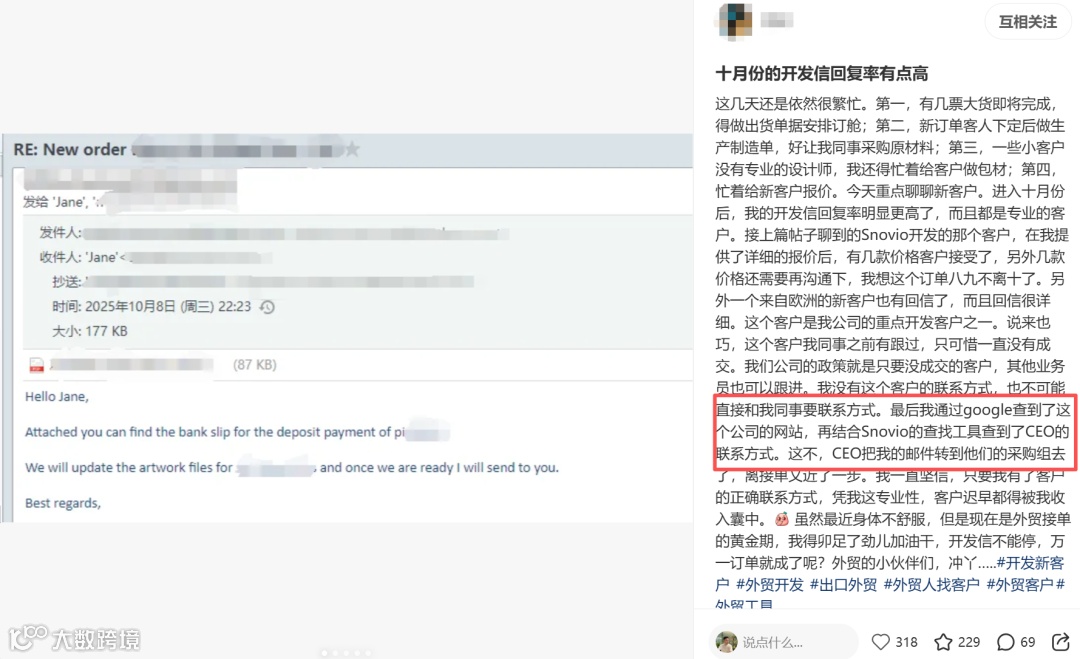Click the commenter avatar near input box
Screen dimensions: 1080x659
726,642
